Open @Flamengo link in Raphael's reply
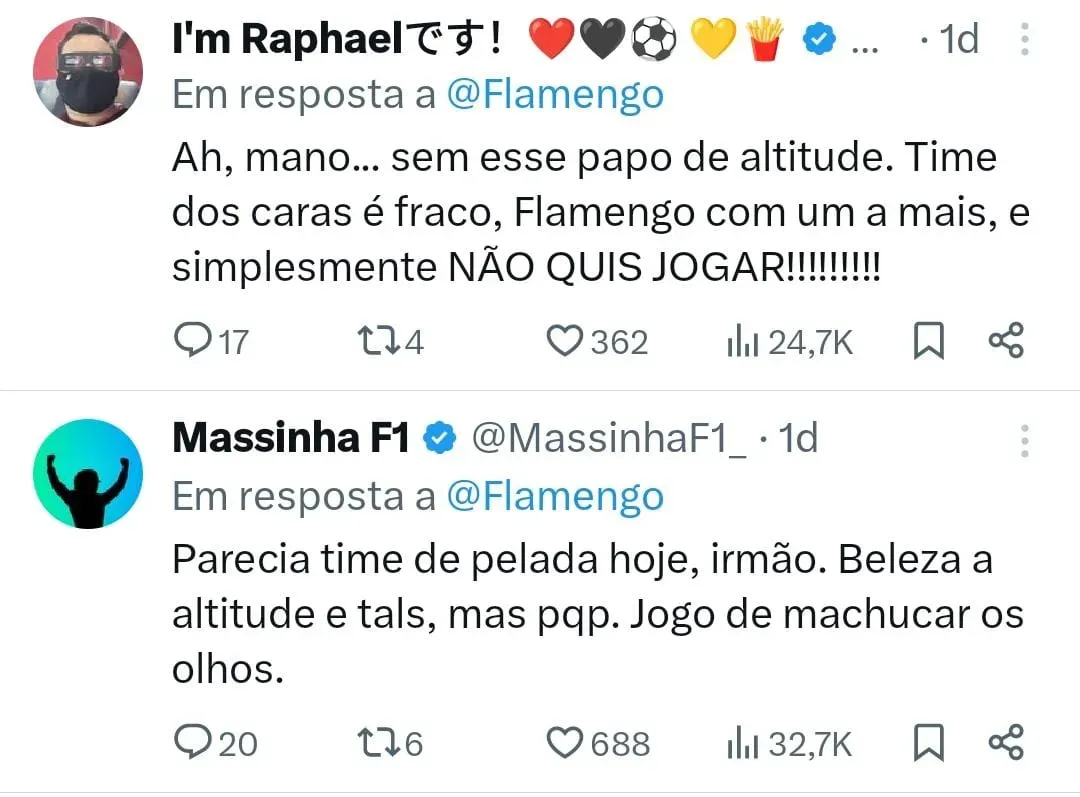Screen dimensions: 1080x797 coord(555,95)
